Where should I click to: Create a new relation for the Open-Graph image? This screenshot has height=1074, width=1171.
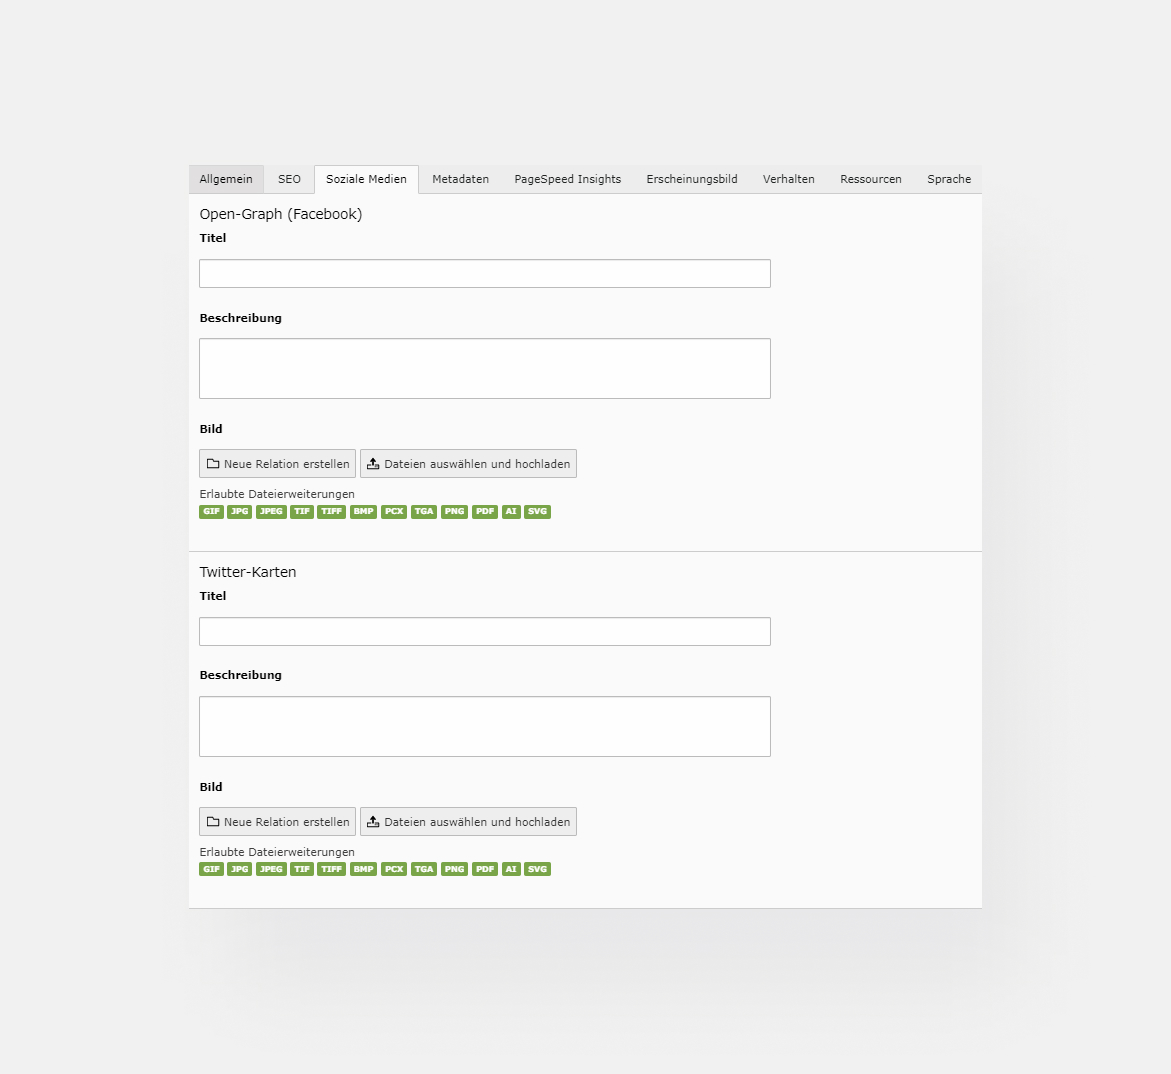277,463
